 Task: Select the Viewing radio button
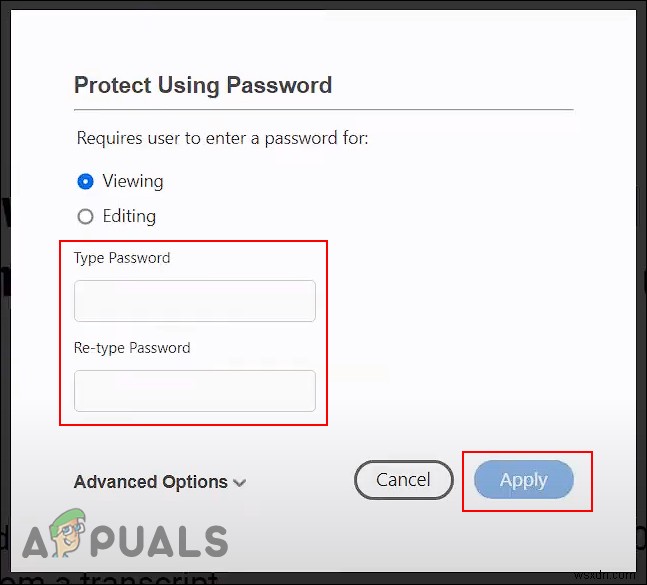tap(85, 182)
